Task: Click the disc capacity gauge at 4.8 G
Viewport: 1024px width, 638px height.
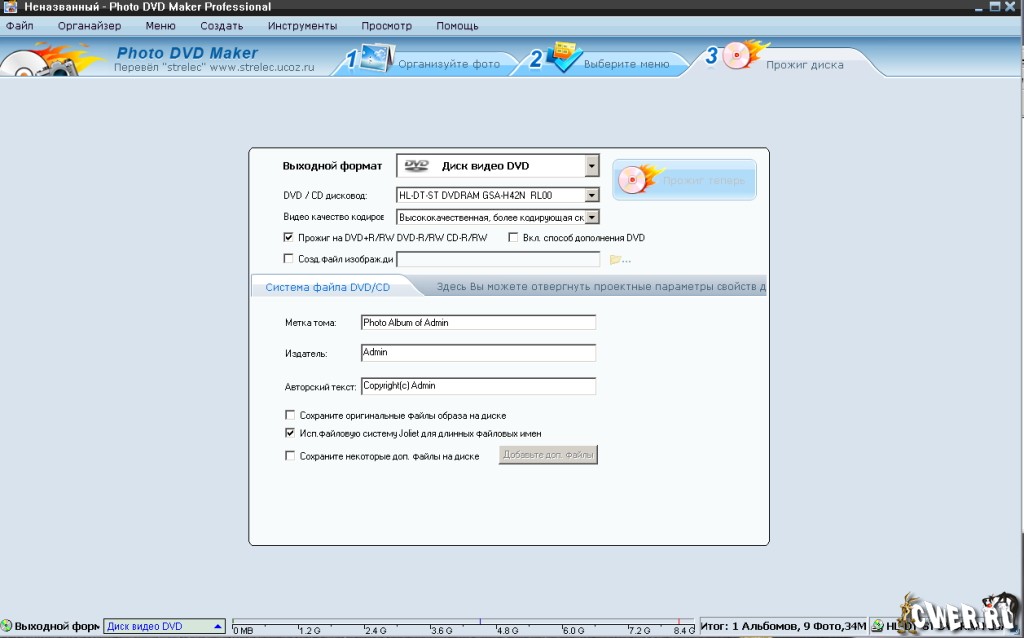Action: pyautogui.click(x=508, y=627)
